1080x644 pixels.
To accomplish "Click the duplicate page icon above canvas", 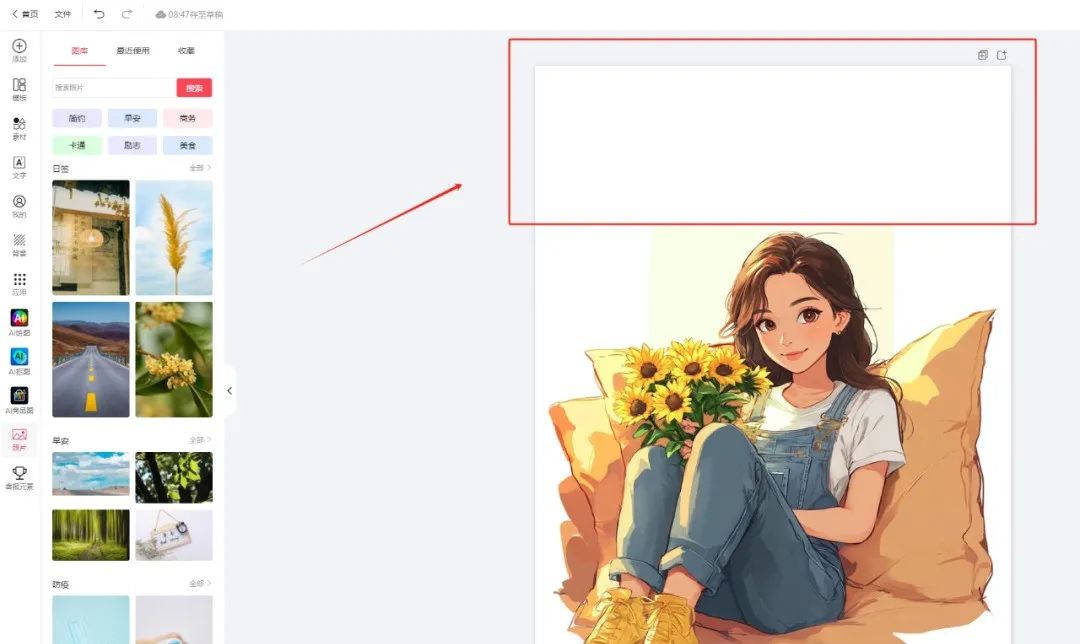I will click(983, 55).
